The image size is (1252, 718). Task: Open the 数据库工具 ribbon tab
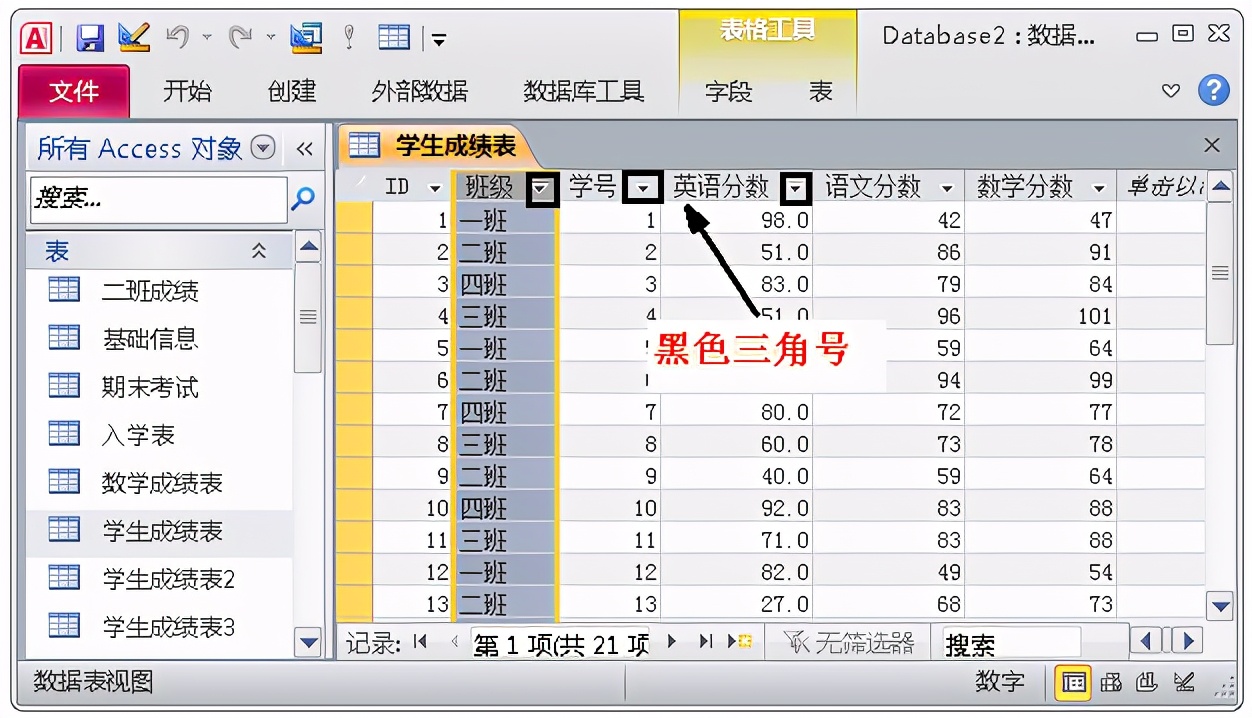click(x=584, y=92)
